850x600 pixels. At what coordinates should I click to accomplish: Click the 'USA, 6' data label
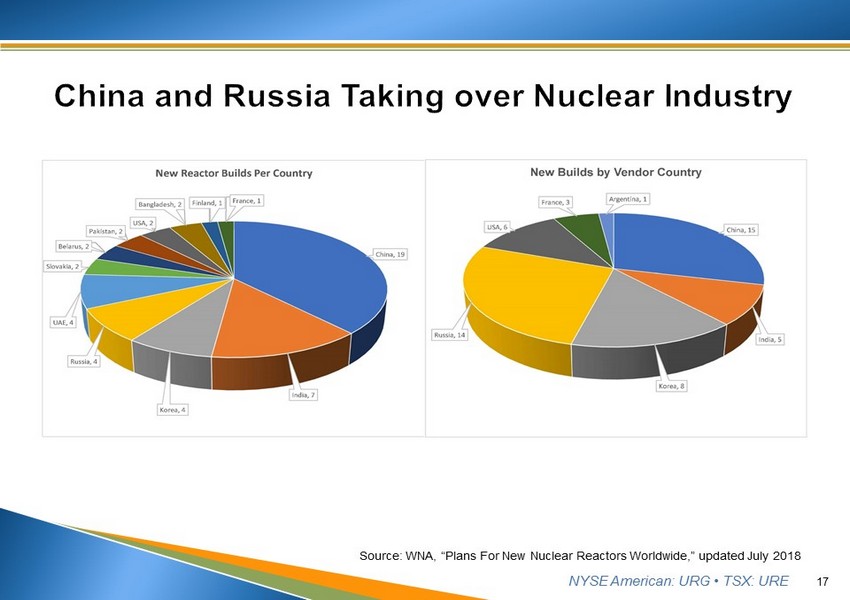(499, 227)
